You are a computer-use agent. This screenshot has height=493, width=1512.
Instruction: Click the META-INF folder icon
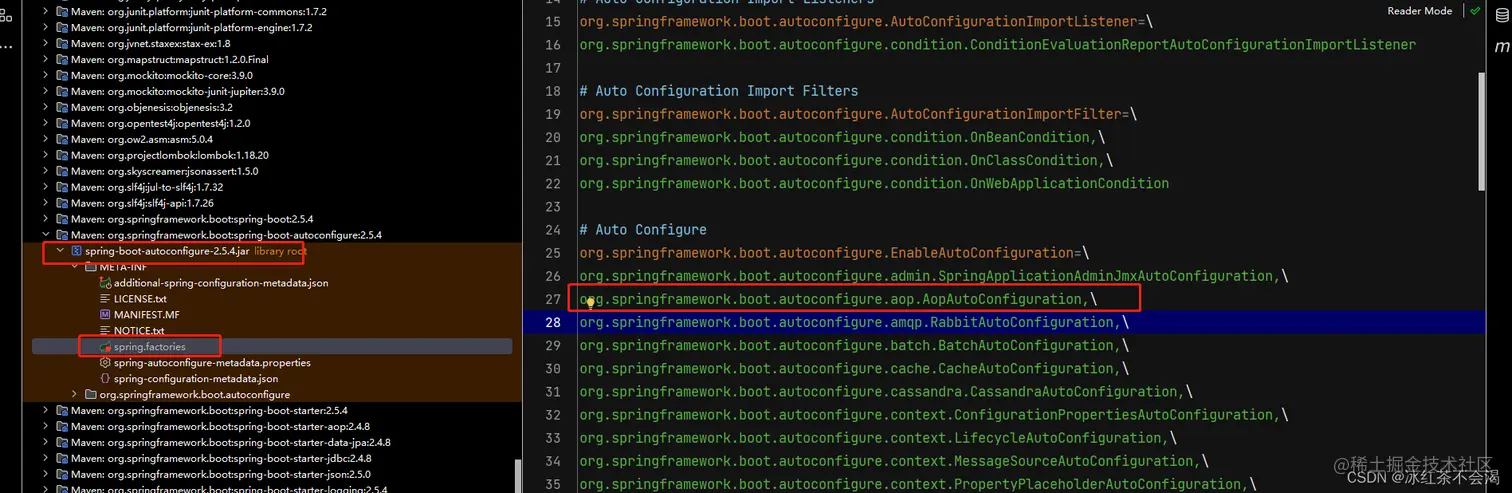point(91,267)
